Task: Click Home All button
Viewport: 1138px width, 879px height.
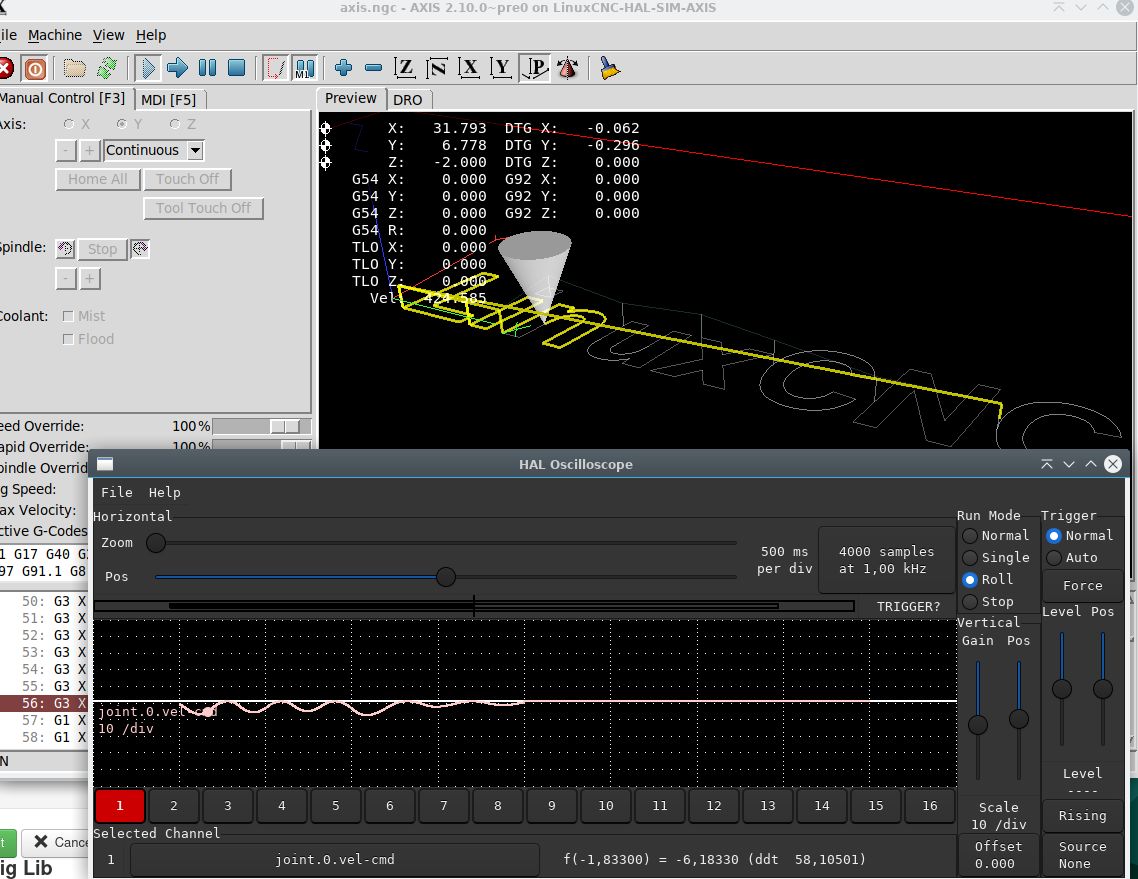Action: (97, 179)
